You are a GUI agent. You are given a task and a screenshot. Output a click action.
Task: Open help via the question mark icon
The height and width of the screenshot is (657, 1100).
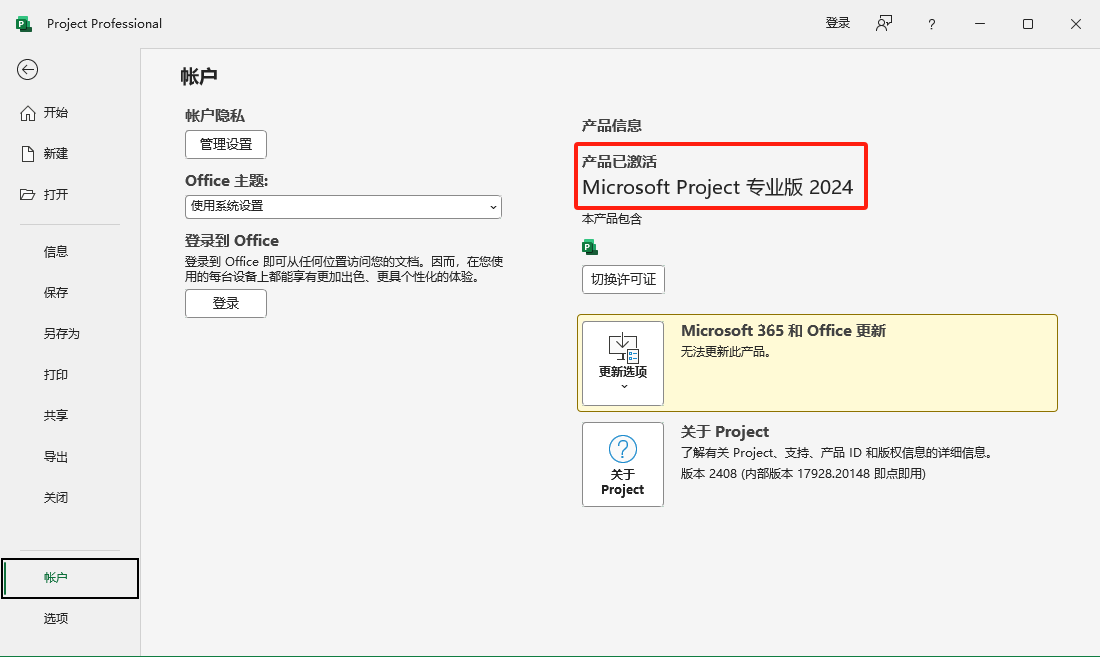tap(932, 24)
